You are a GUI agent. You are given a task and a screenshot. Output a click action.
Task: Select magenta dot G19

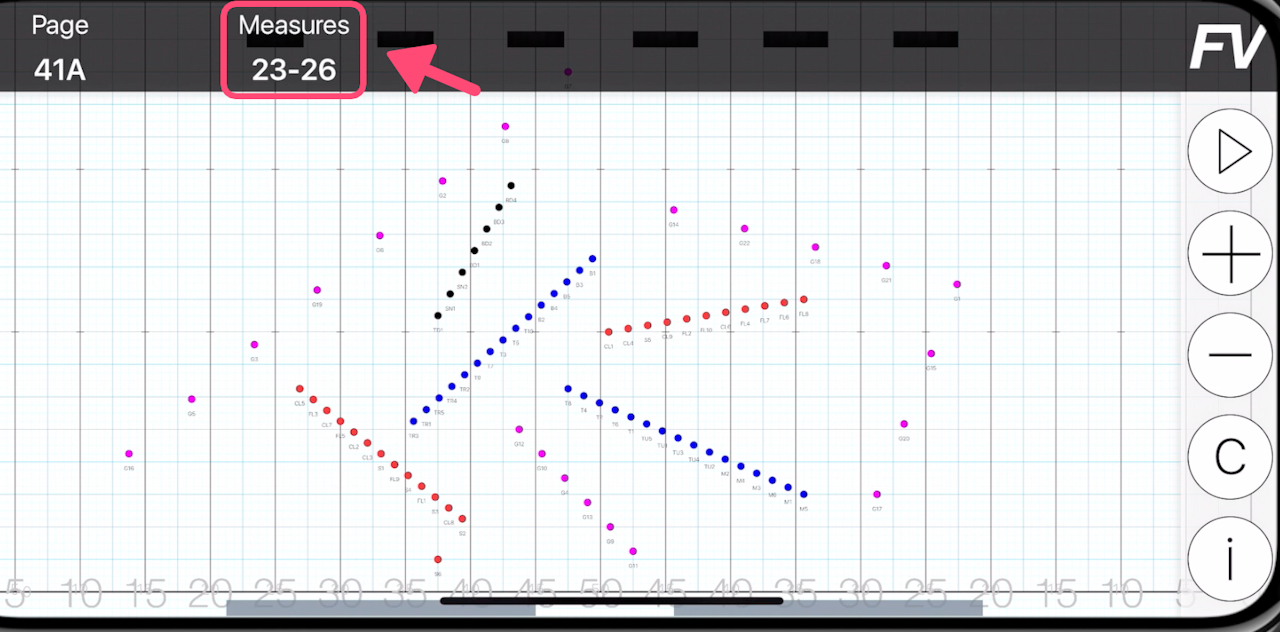pyautogui.click(x=317, y=290)
